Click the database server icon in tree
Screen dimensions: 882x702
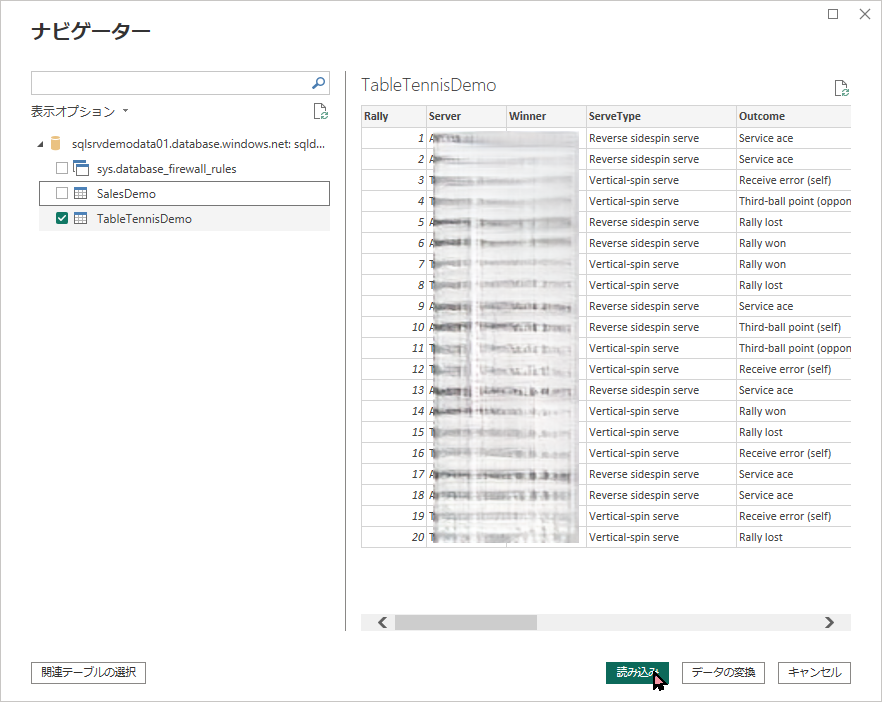tap(56, 144)
